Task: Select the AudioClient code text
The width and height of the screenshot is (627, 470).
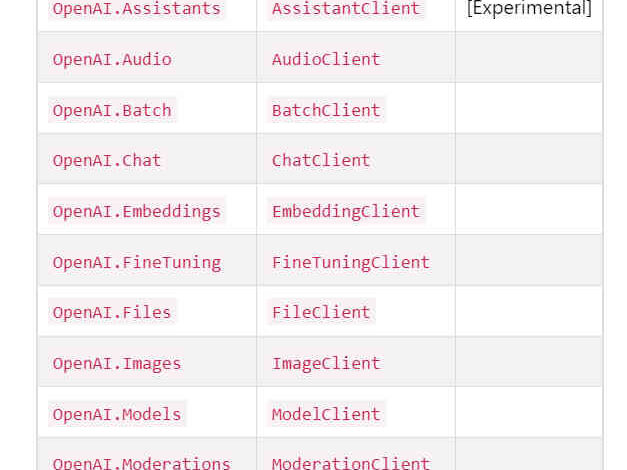Action: (x=326, y=60)
